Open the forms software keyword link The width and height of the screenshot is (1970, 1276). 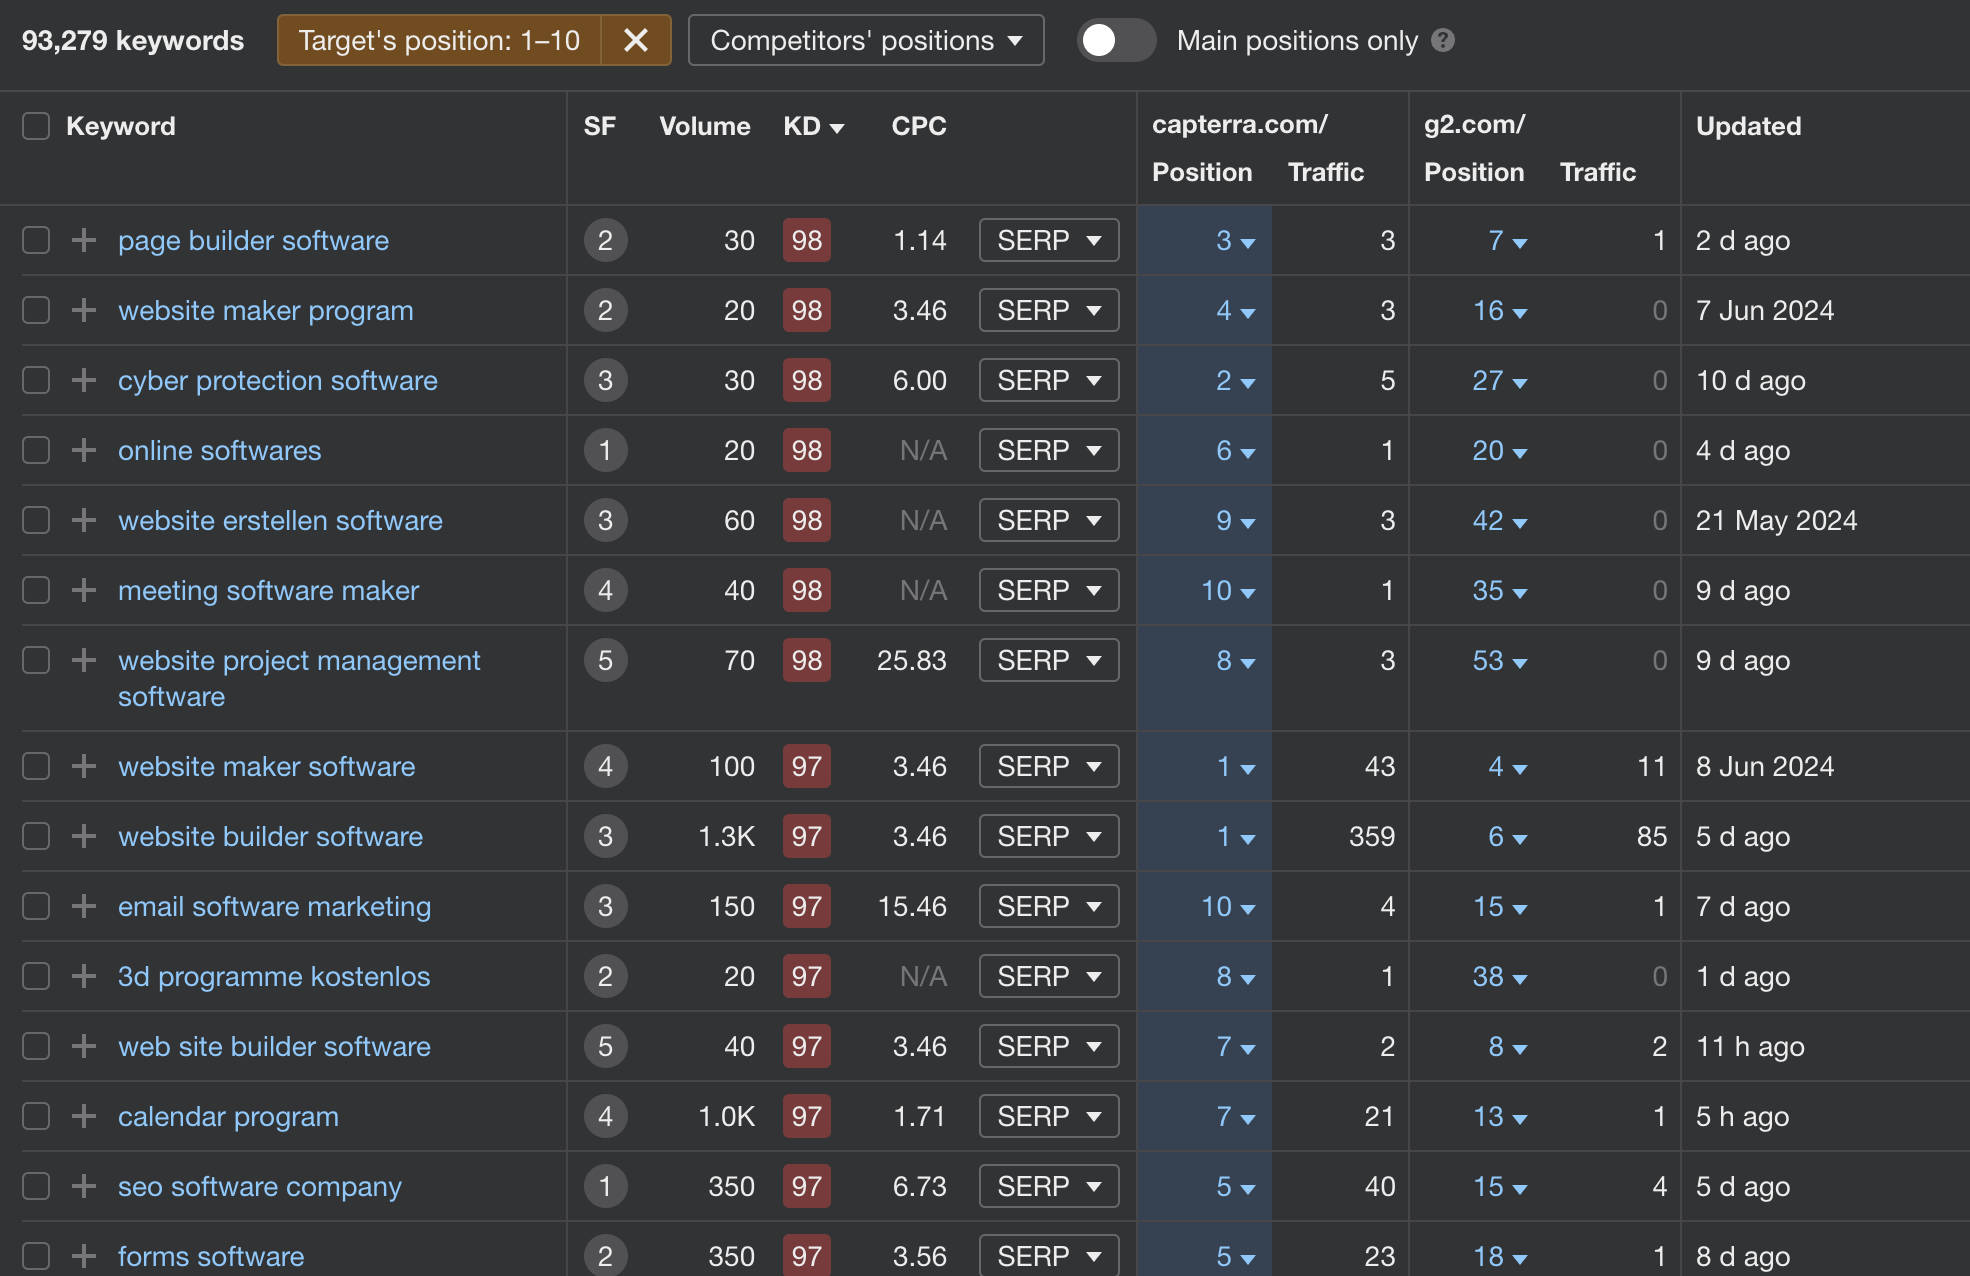point(211,1256)
